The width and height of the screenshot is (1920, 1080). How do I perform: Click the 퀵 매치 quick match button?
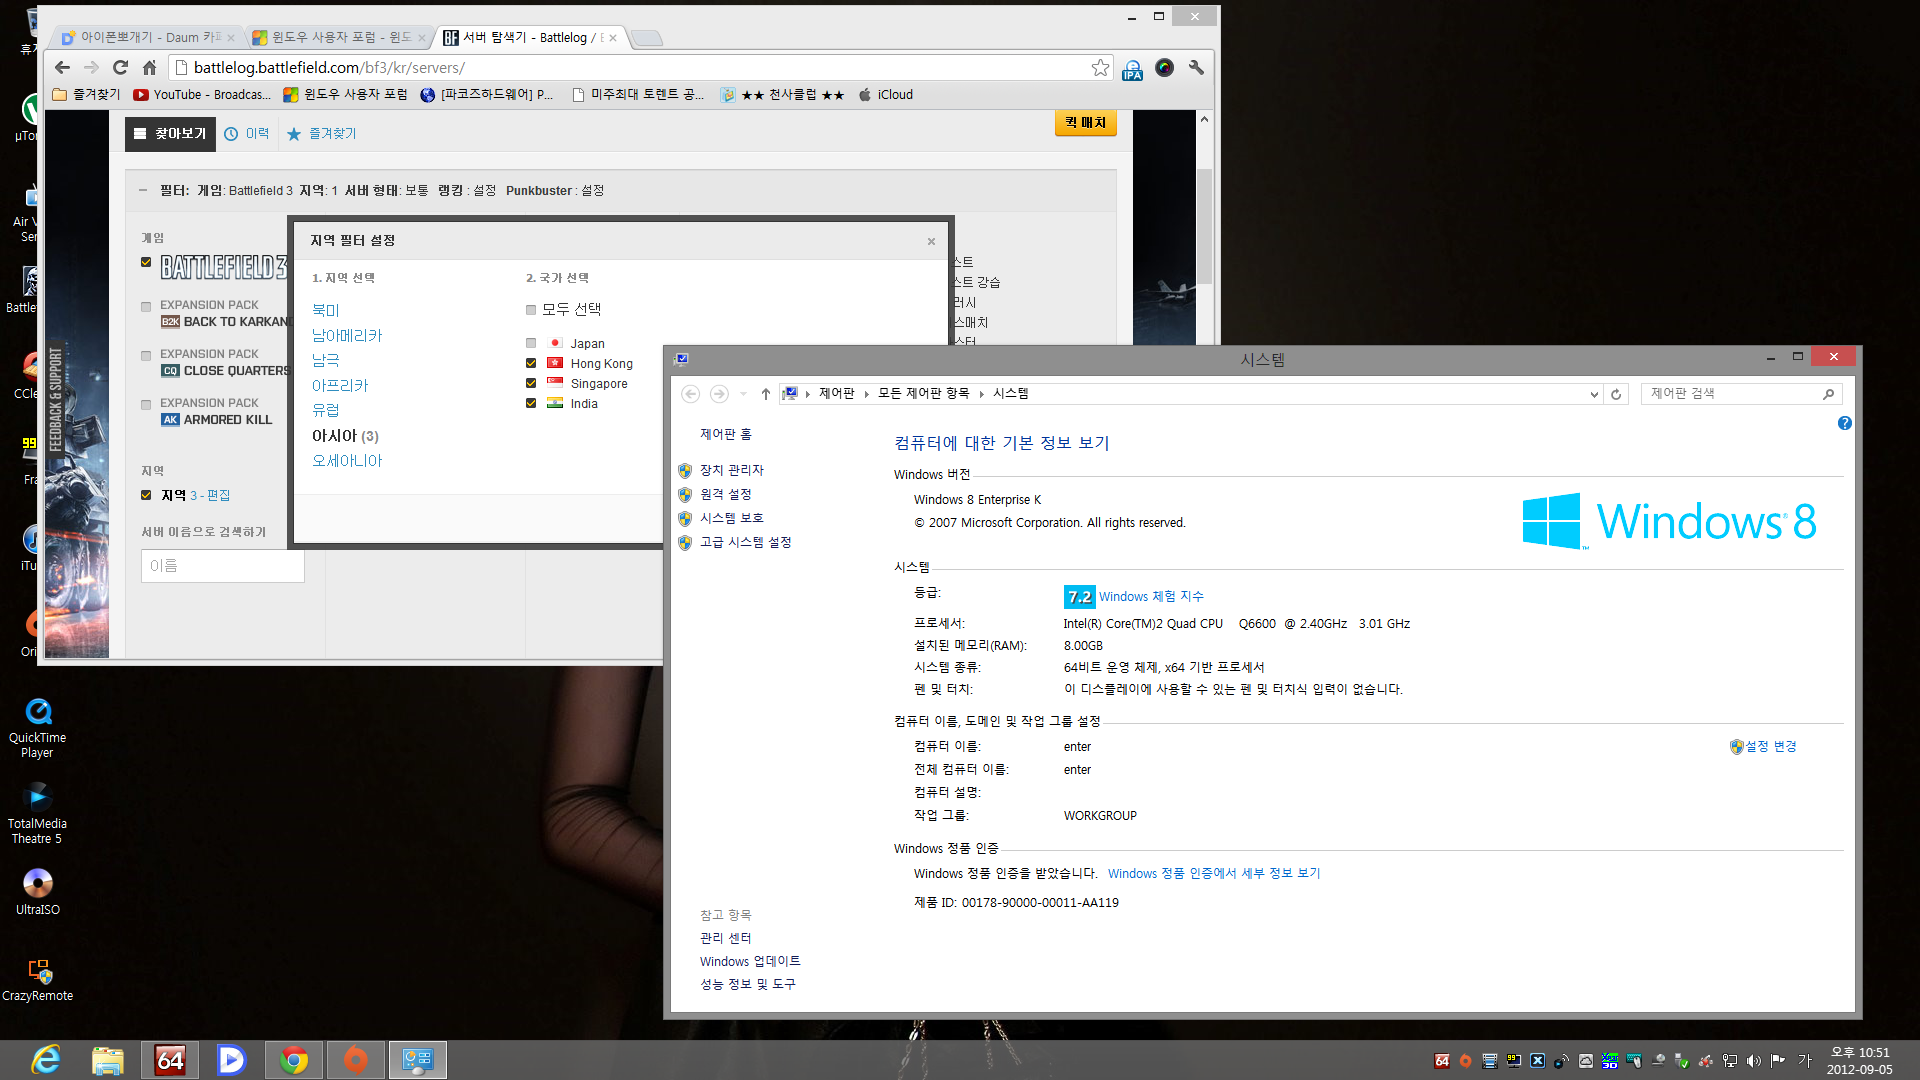click(x=1086, y=123)
